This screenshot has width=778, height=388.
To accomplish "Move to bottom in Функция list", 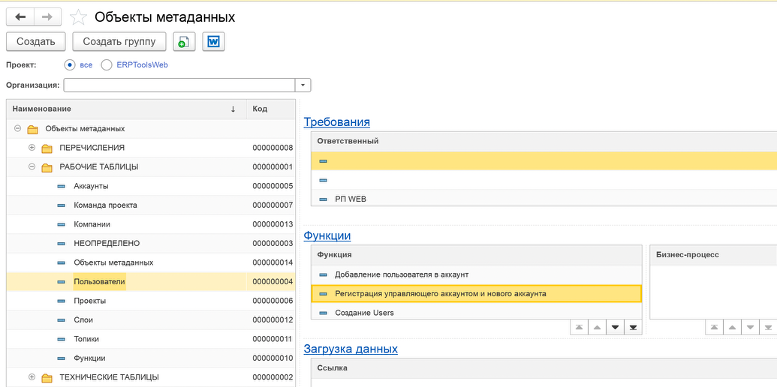I will [633, 327].
